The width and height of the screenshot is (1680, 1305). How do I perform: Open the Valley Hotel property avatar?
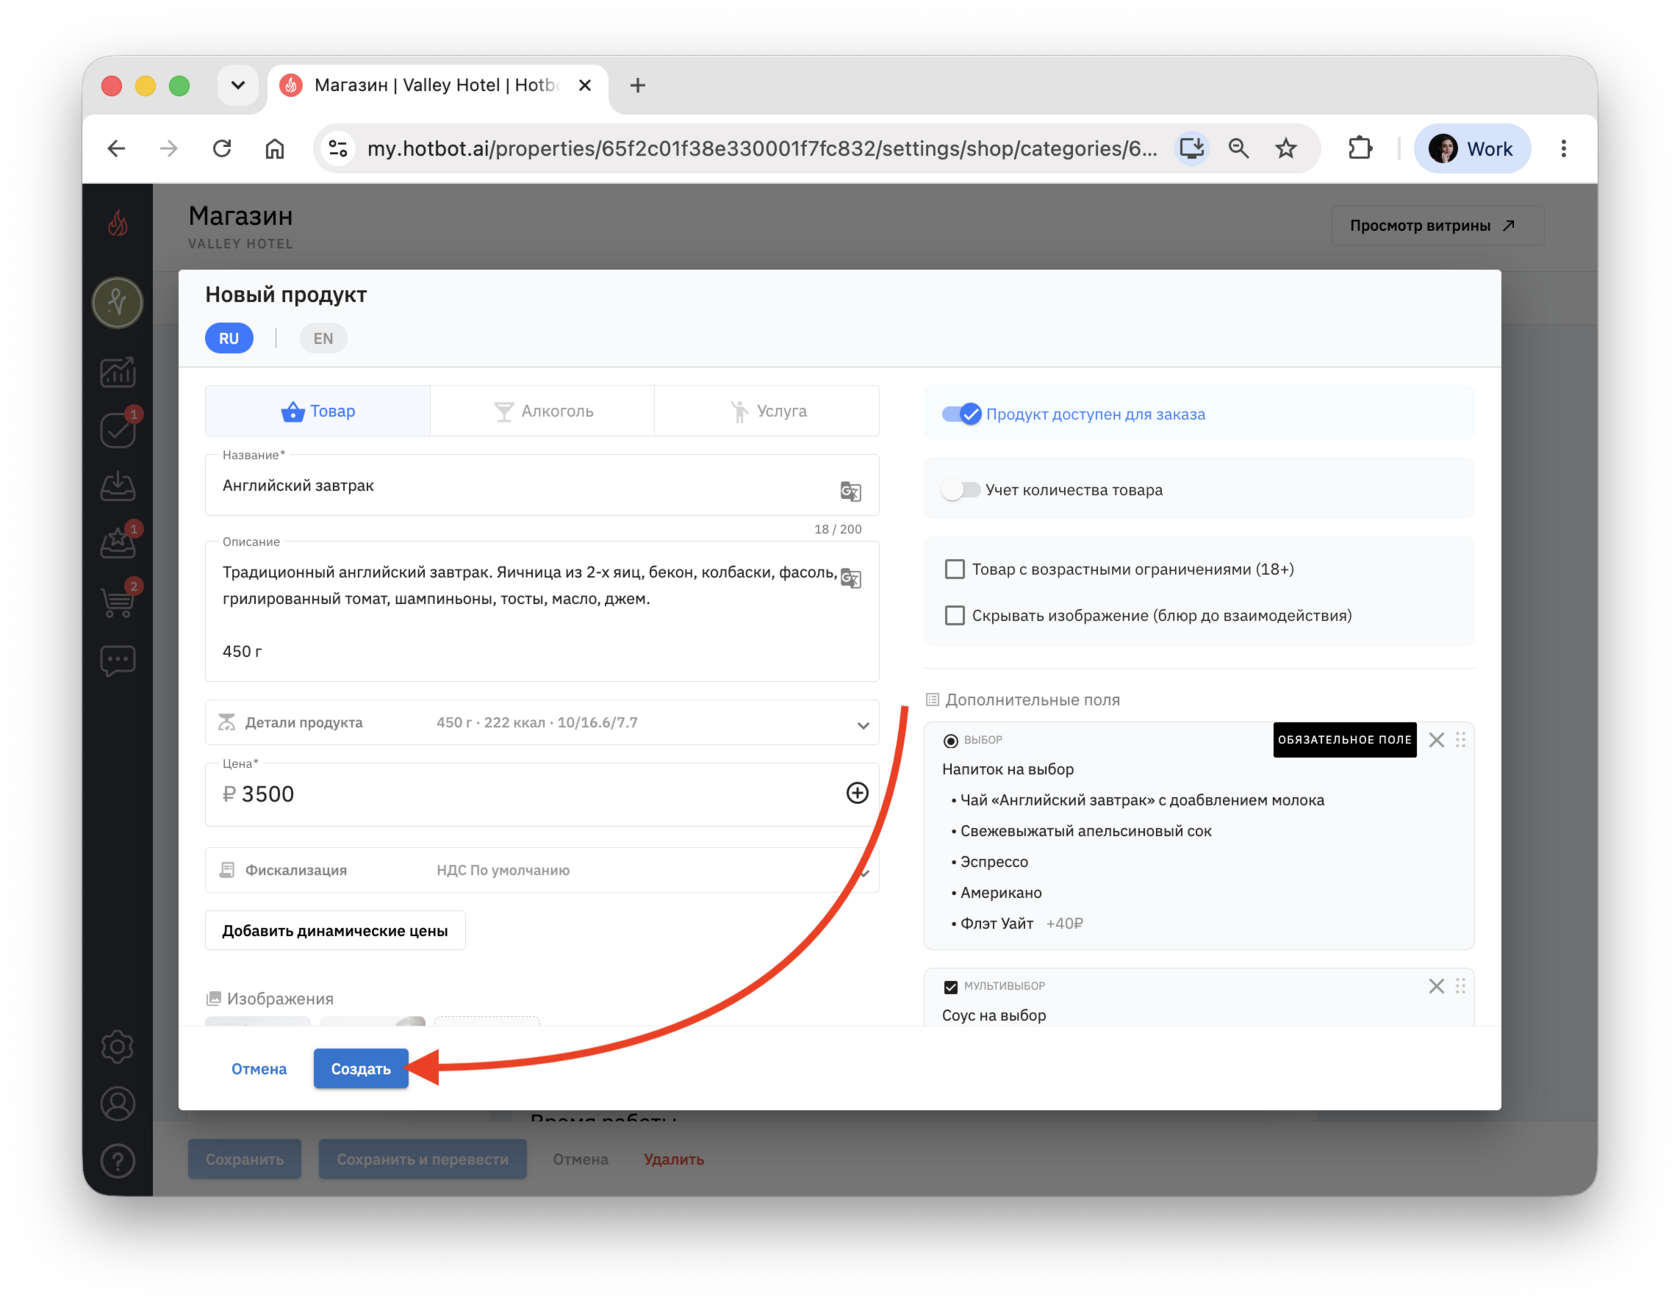(x=118, y=302)
